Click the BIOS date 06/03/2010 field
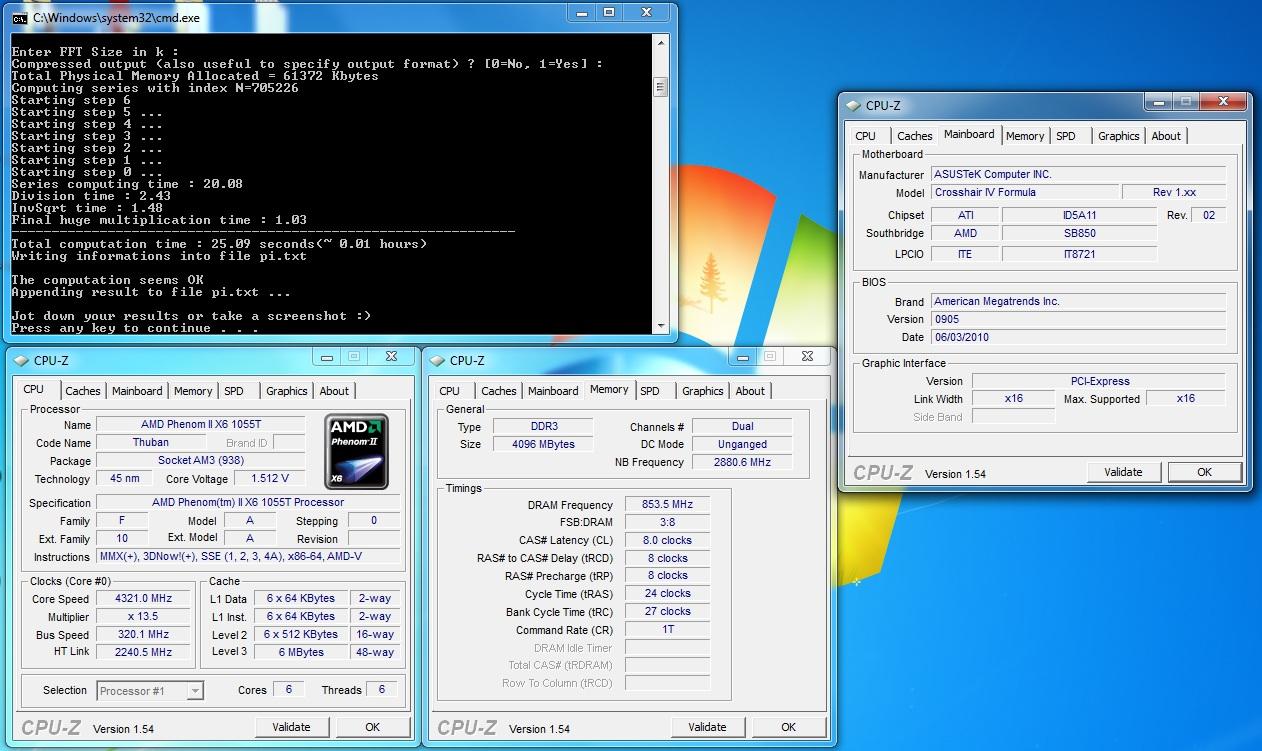The width and height of the screenshot is (1262, 751). (1078, 337)
